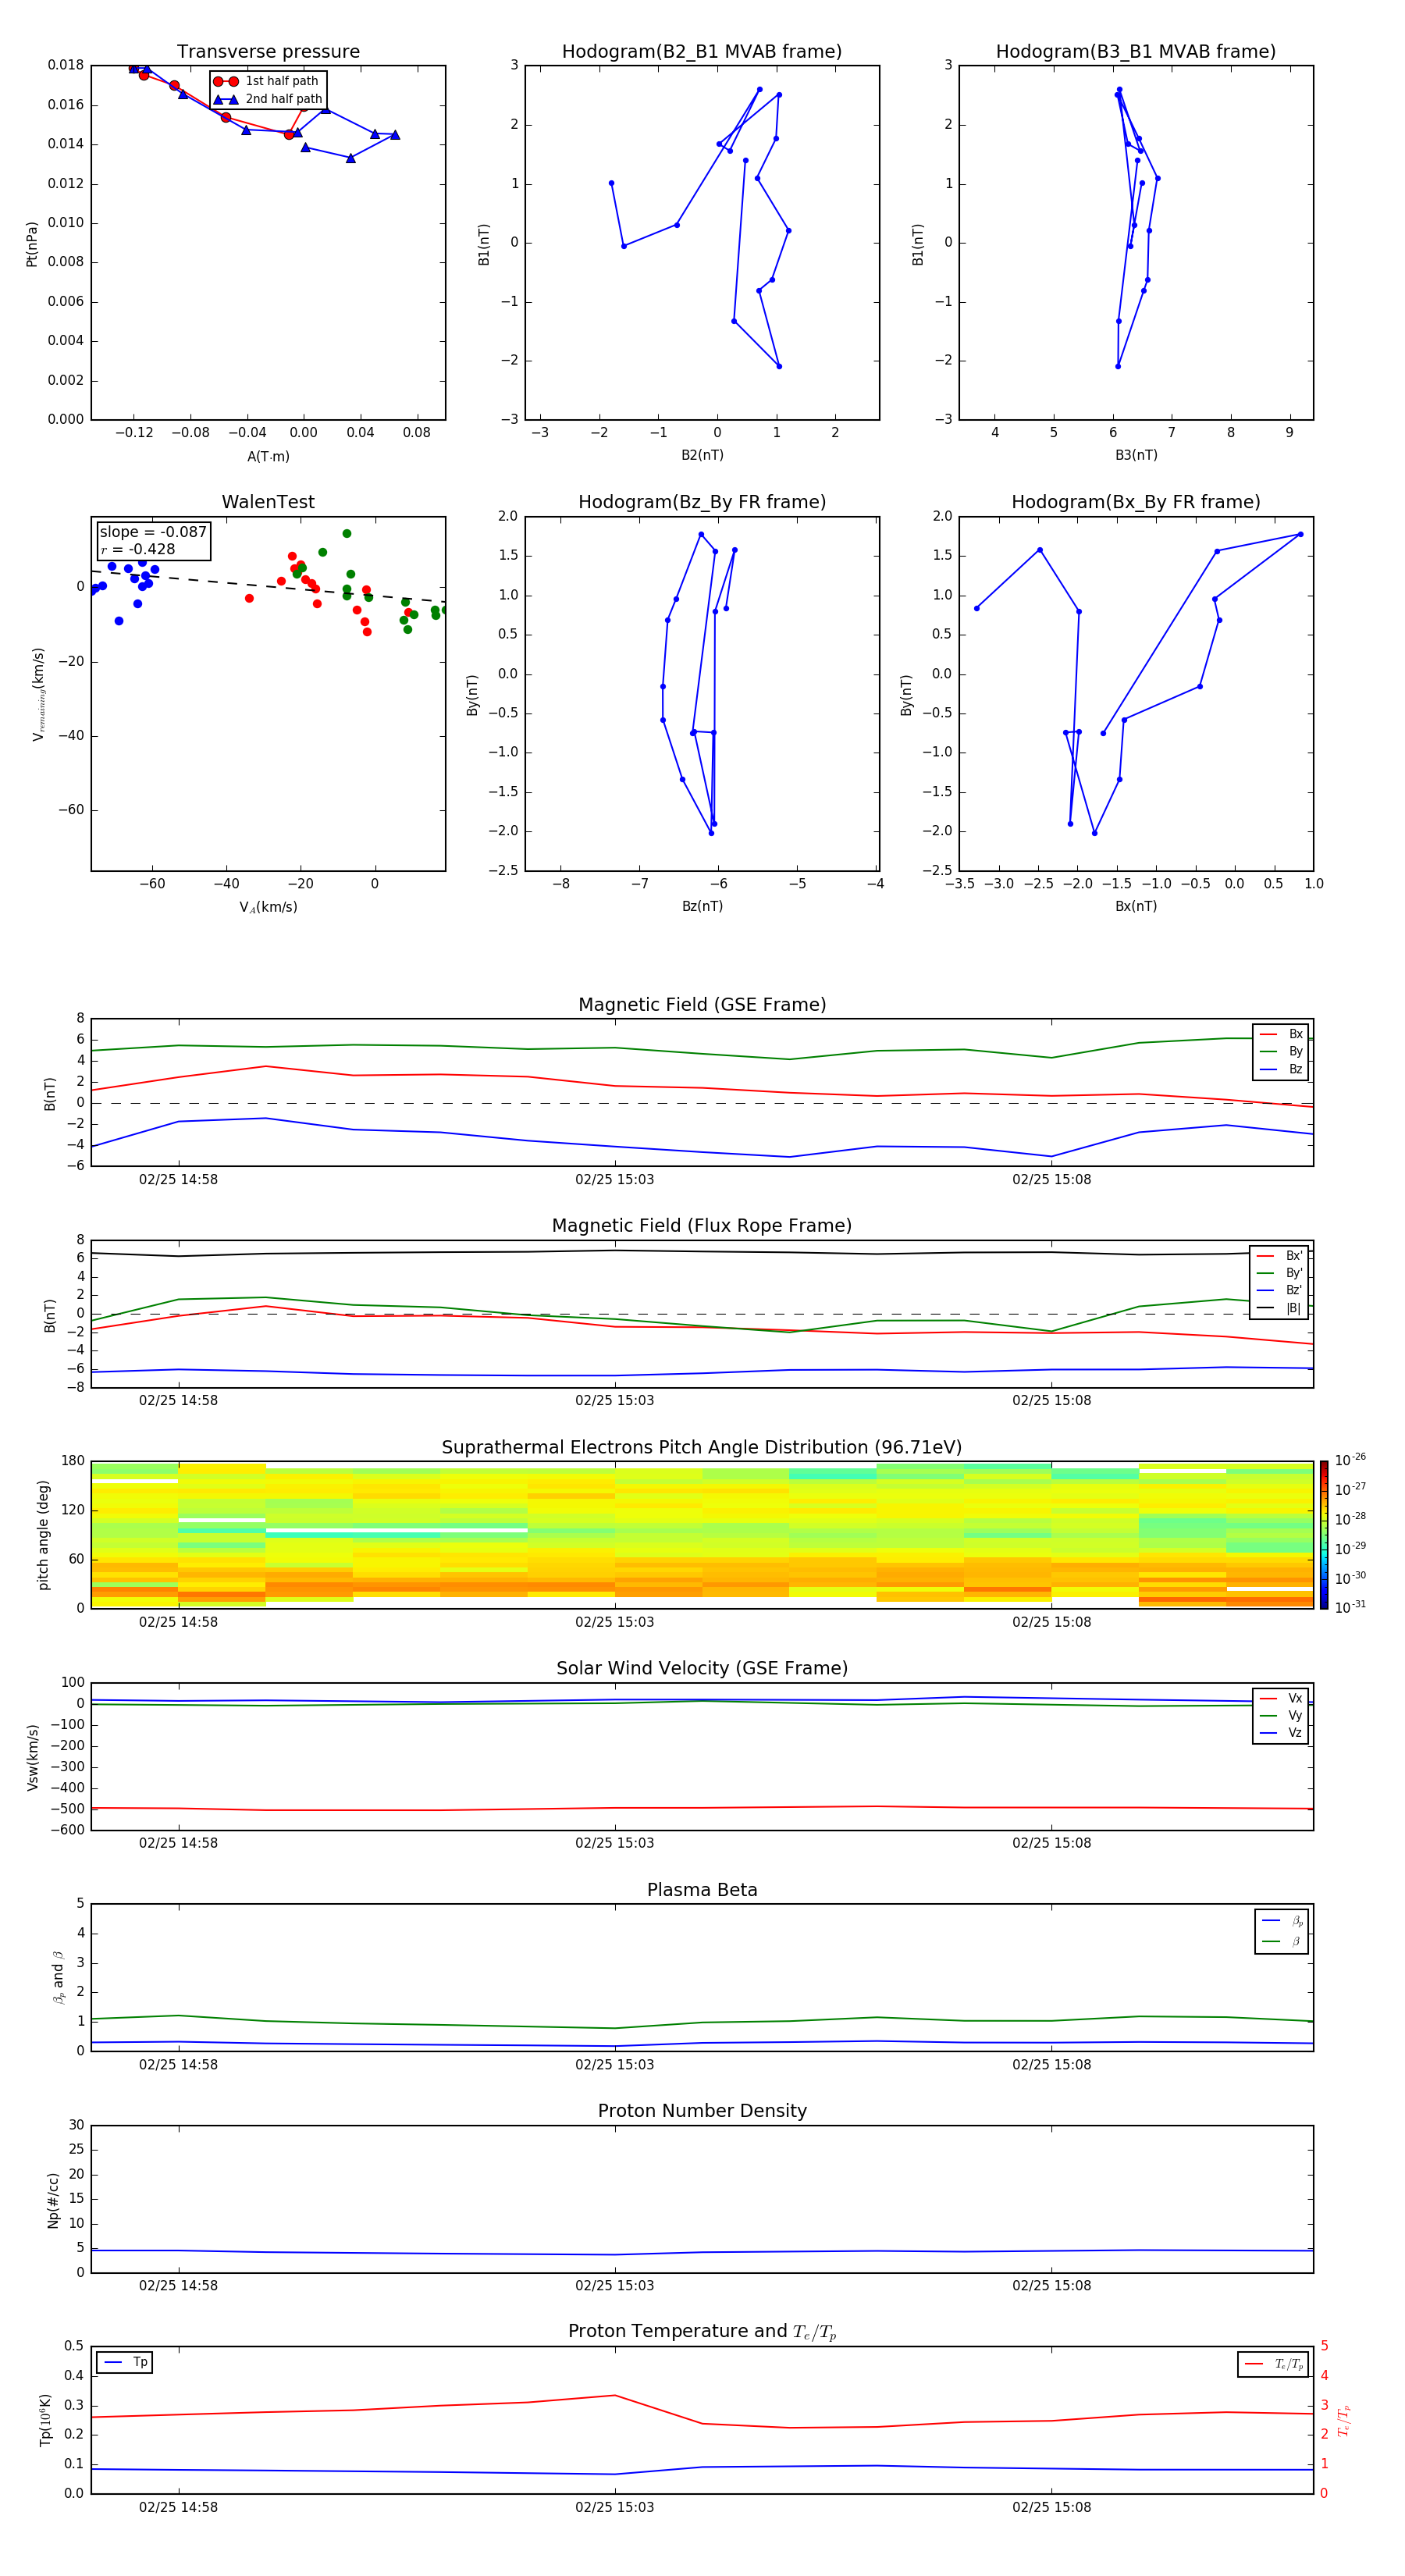1405x2576 pixels.
Task: Click the Transverse pressure plot title
Action: click(268, 52)
